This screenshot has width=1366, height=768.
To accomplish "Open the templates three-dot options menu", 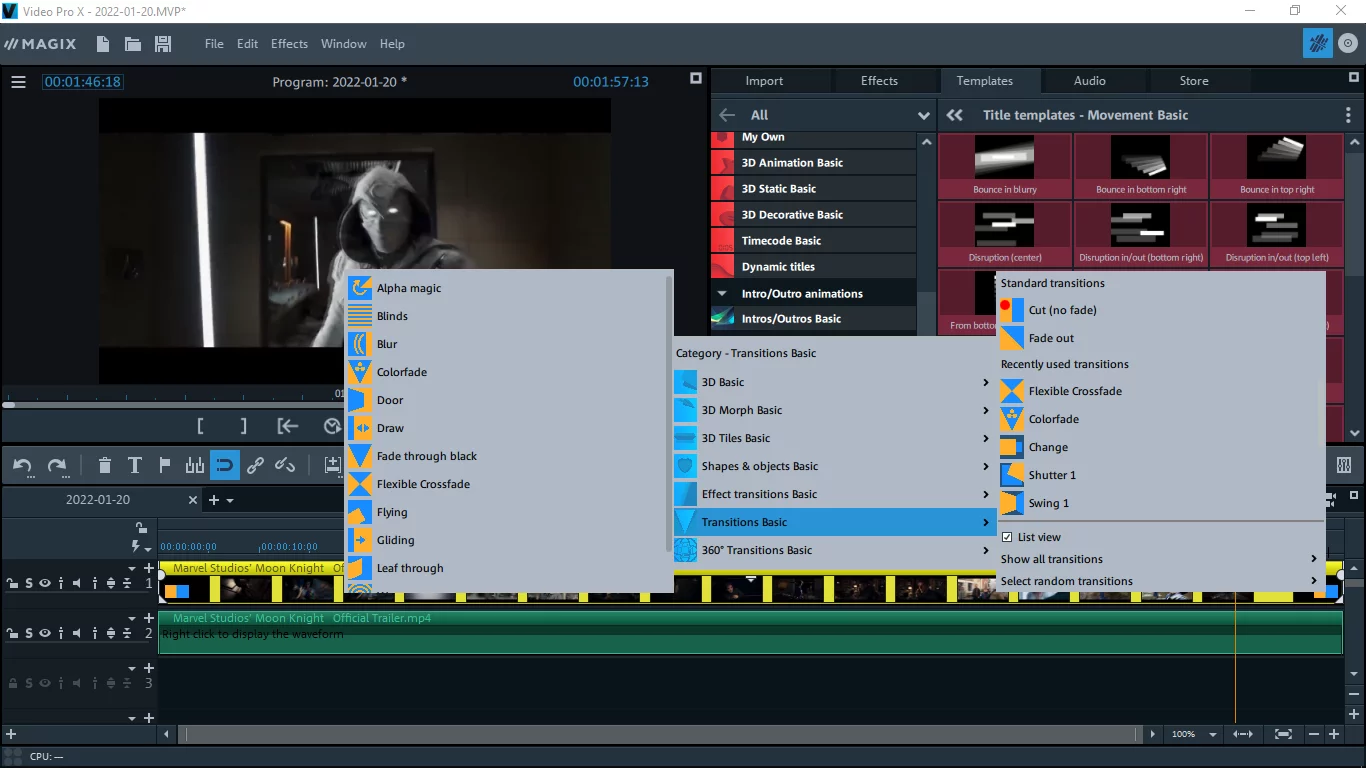I will pos(1348,115).
